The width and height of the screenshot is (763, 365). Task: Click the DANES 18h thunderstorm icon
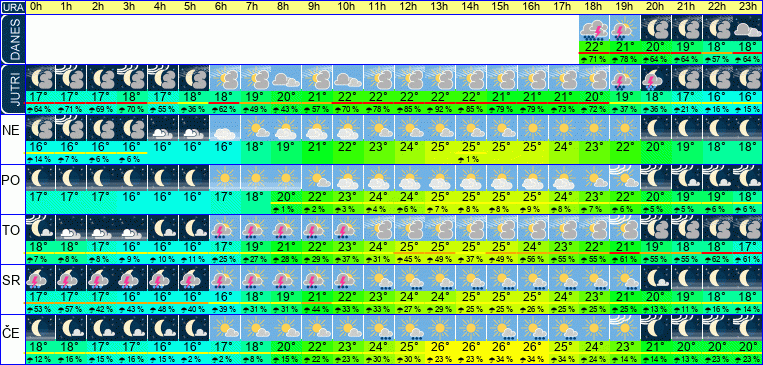click(594, 28)
